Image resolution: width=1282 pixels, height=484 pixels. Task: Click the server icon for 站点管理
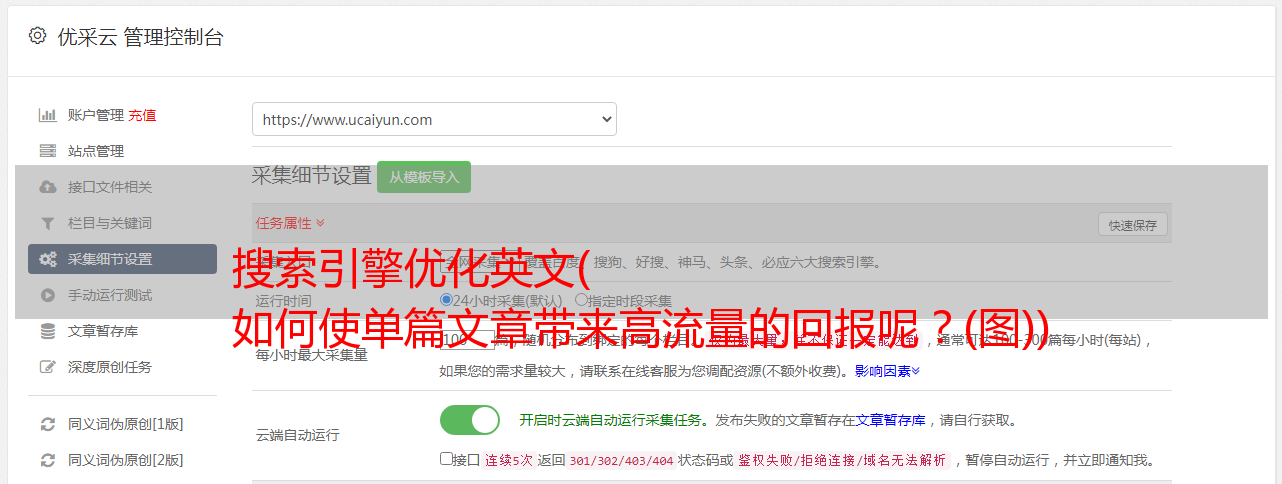pyautogui.click(x=47, y=151)
